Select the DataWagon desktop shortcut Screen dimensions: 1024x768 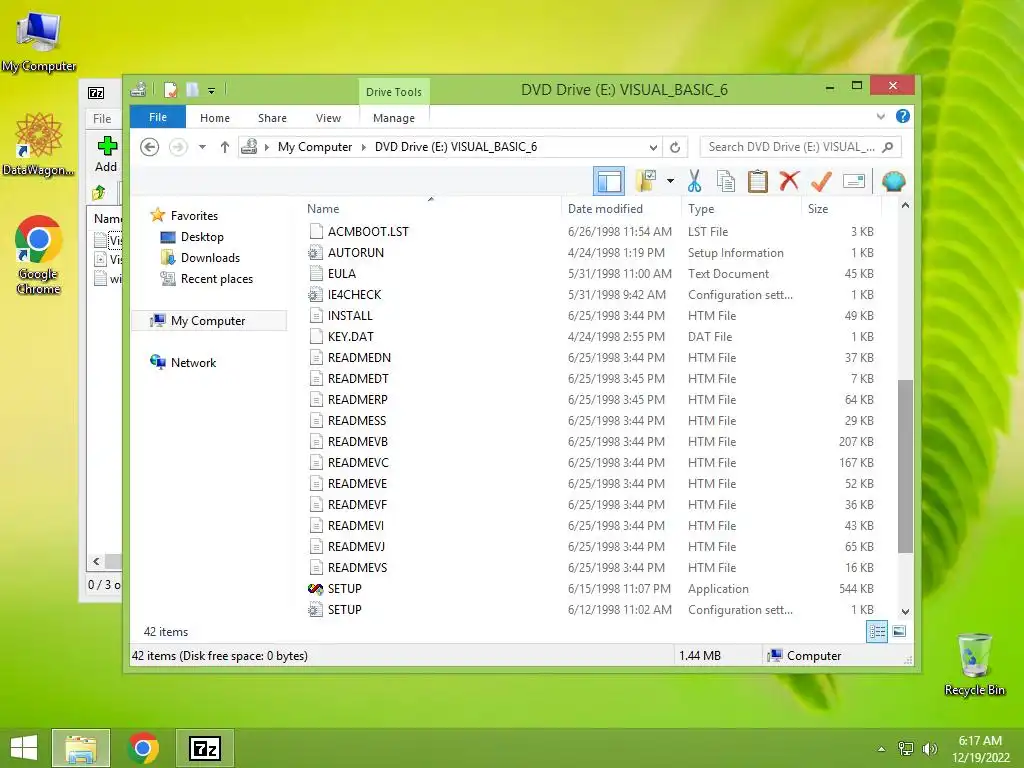(x=38, y=144)
